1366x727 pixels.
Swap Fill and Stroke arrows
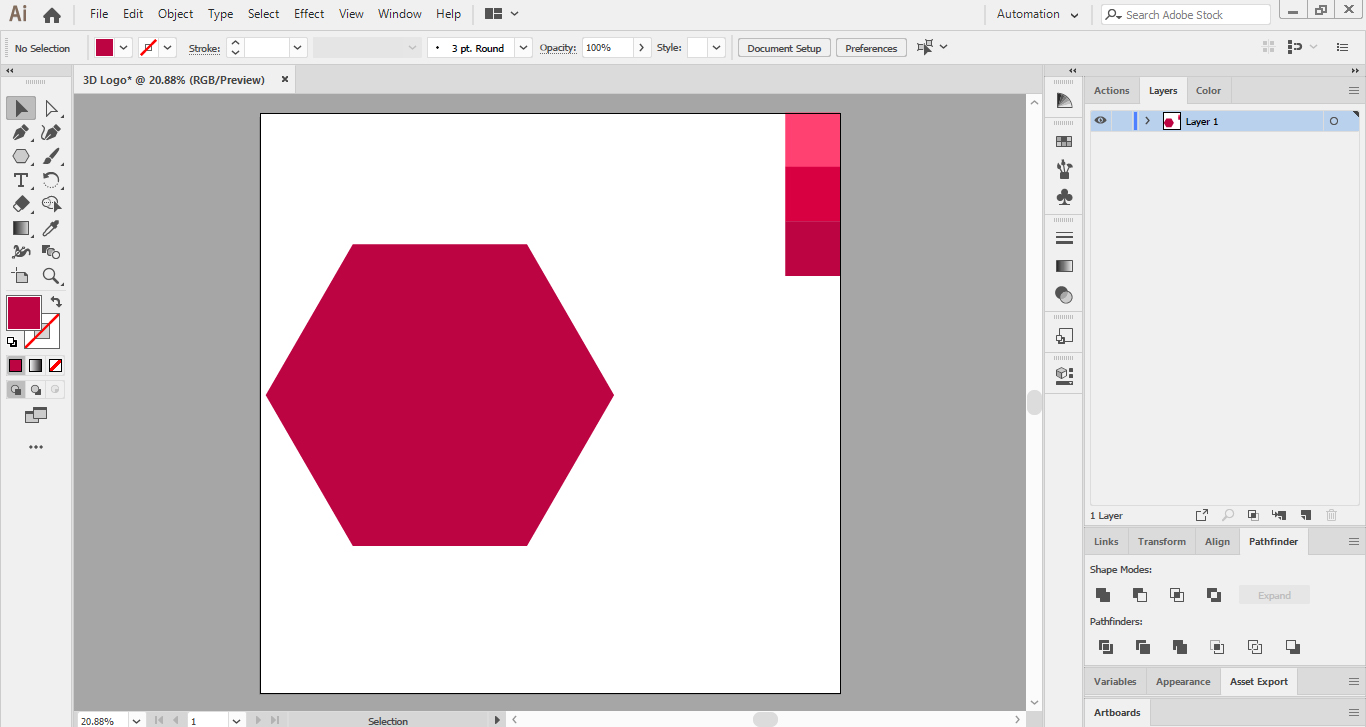[56, 301]
